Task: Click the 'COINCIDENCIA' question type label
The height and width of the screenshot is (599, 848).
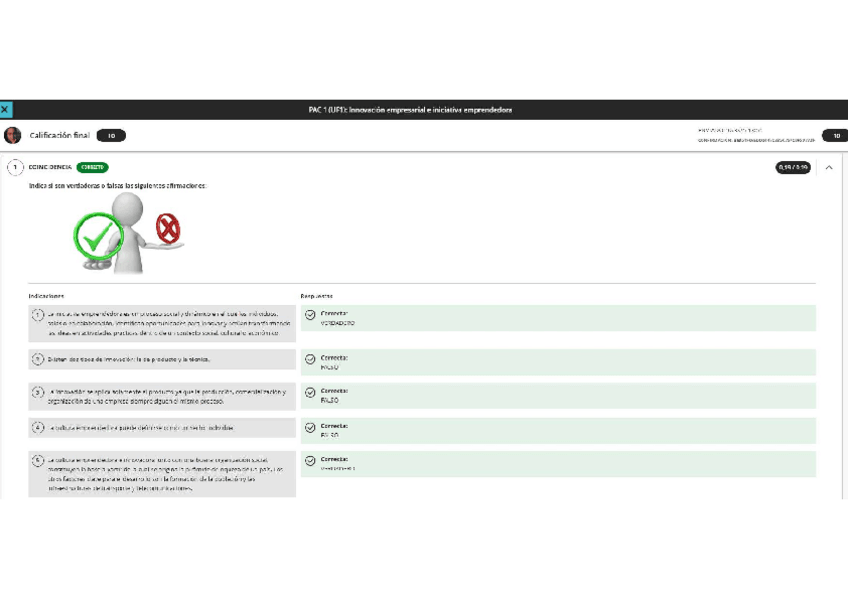Action: pyautogui.click(x=50, y=167)
